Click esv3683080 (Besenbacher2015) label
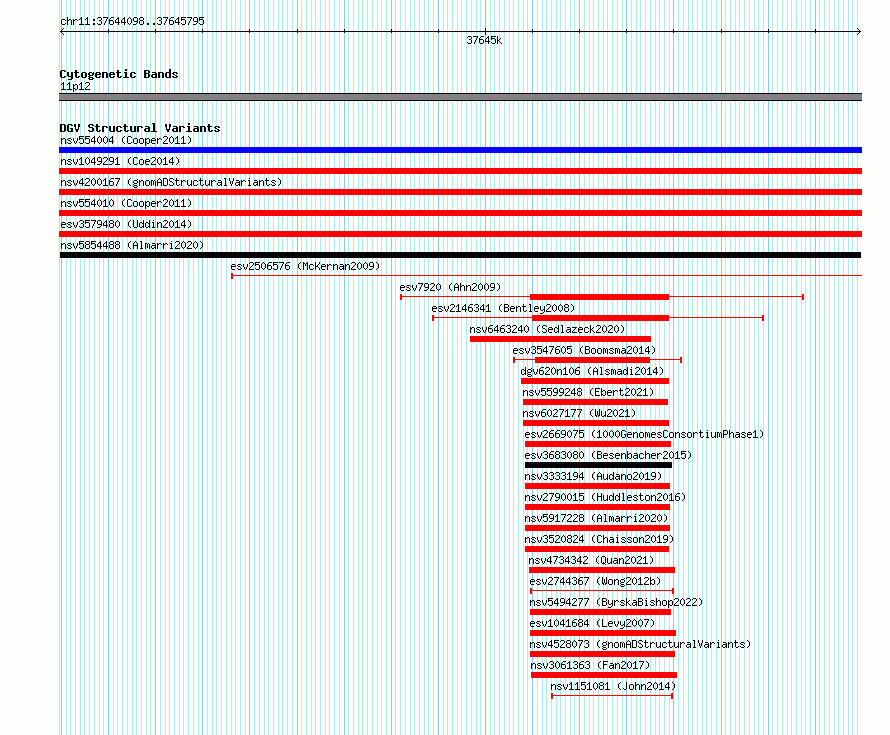The width and height of the screenshot is (890, 735). pos(608,455)
